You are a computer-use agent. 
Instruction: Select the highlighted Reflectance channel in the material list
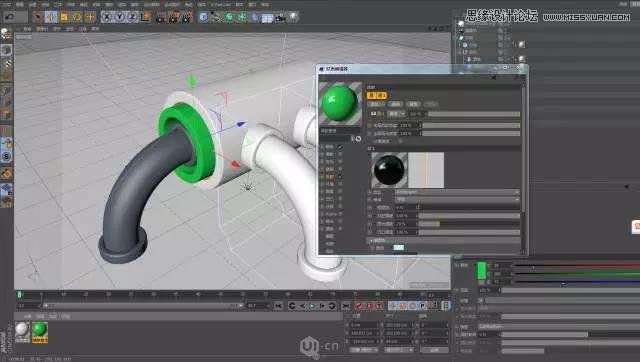(x=330, y=177)
